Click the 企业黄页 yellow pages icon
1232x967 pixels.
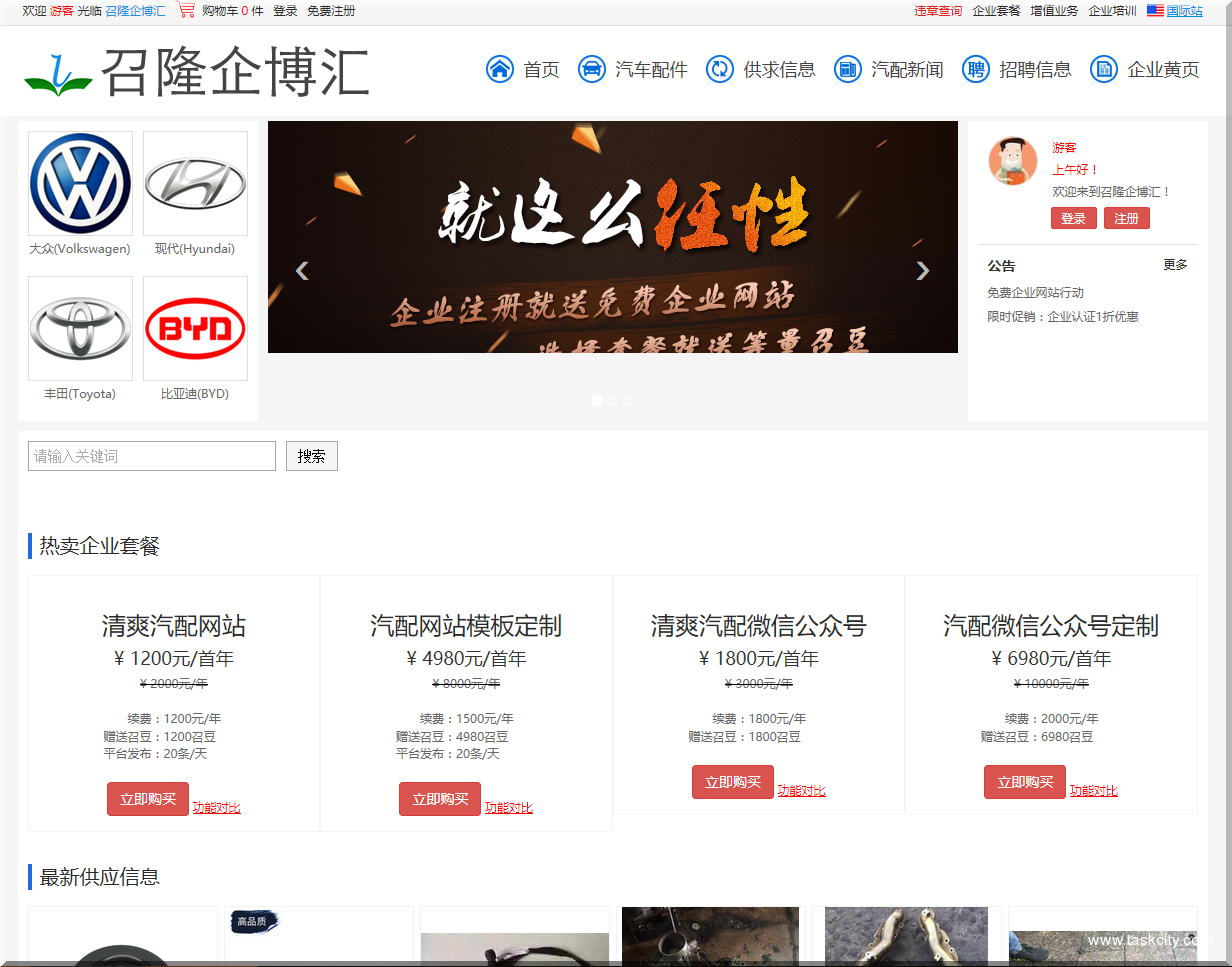1102,70
